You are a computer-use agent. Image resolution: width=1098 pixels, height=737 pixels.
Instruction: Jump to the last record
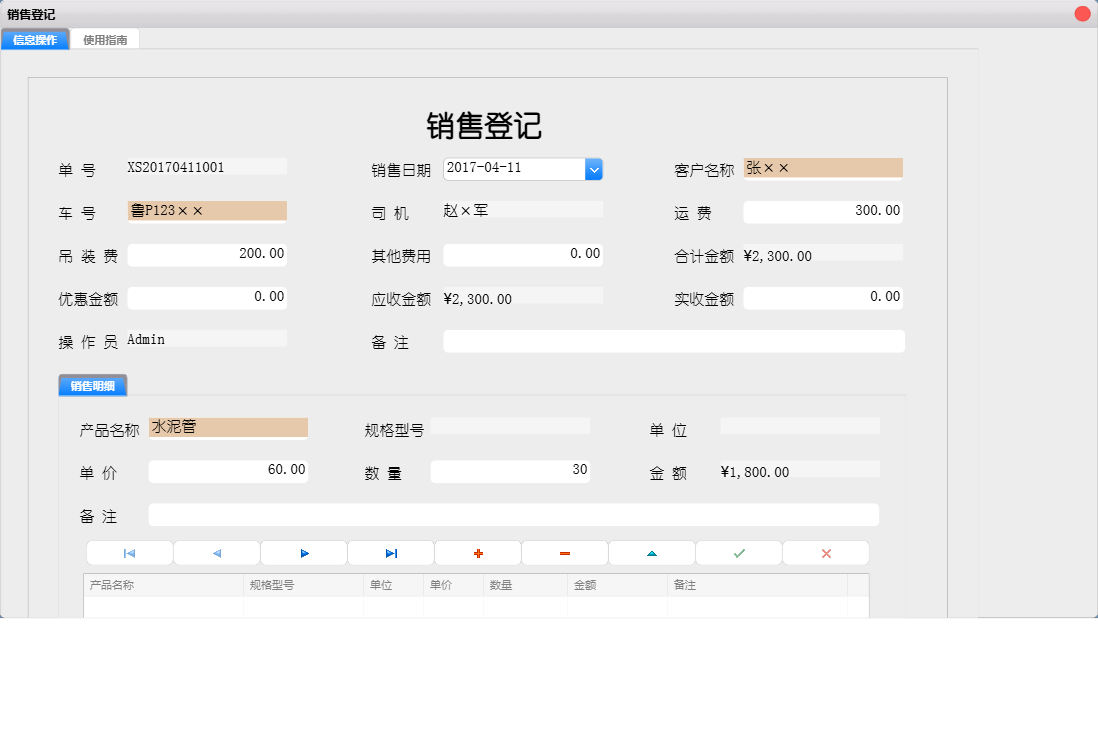pos(390,552)
